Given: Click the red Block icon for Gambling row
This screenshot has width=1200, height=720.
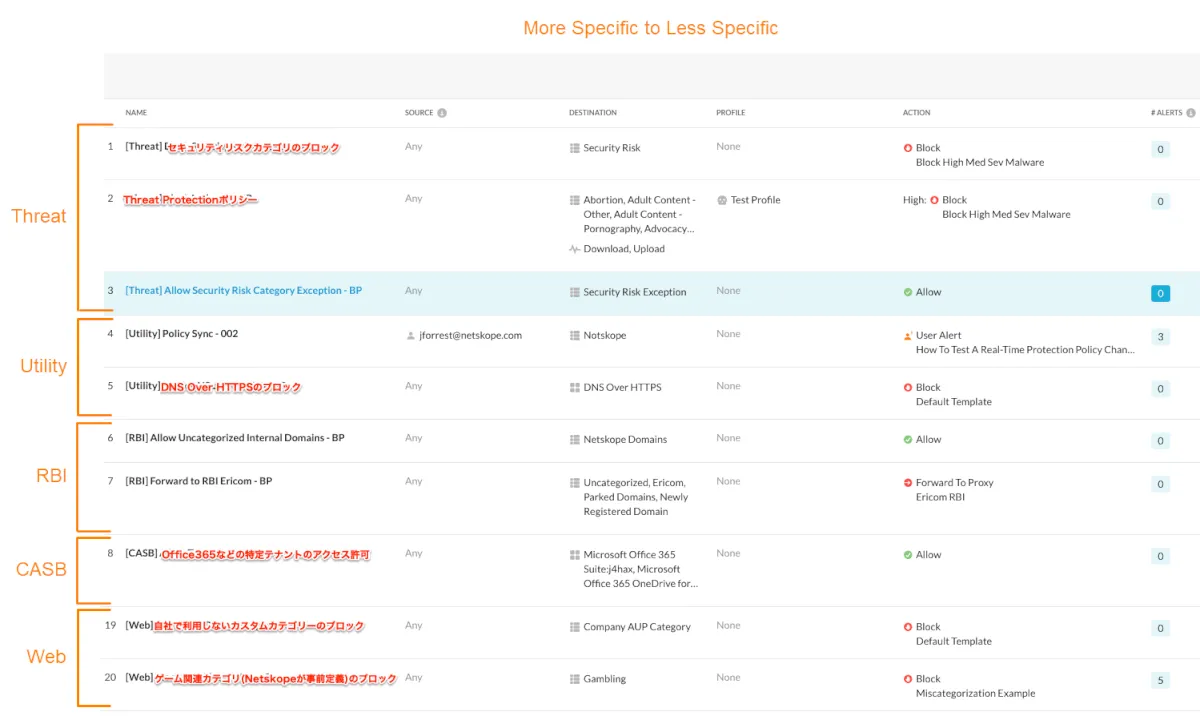Looking at the screenshot, I should [x=908, y=679].
